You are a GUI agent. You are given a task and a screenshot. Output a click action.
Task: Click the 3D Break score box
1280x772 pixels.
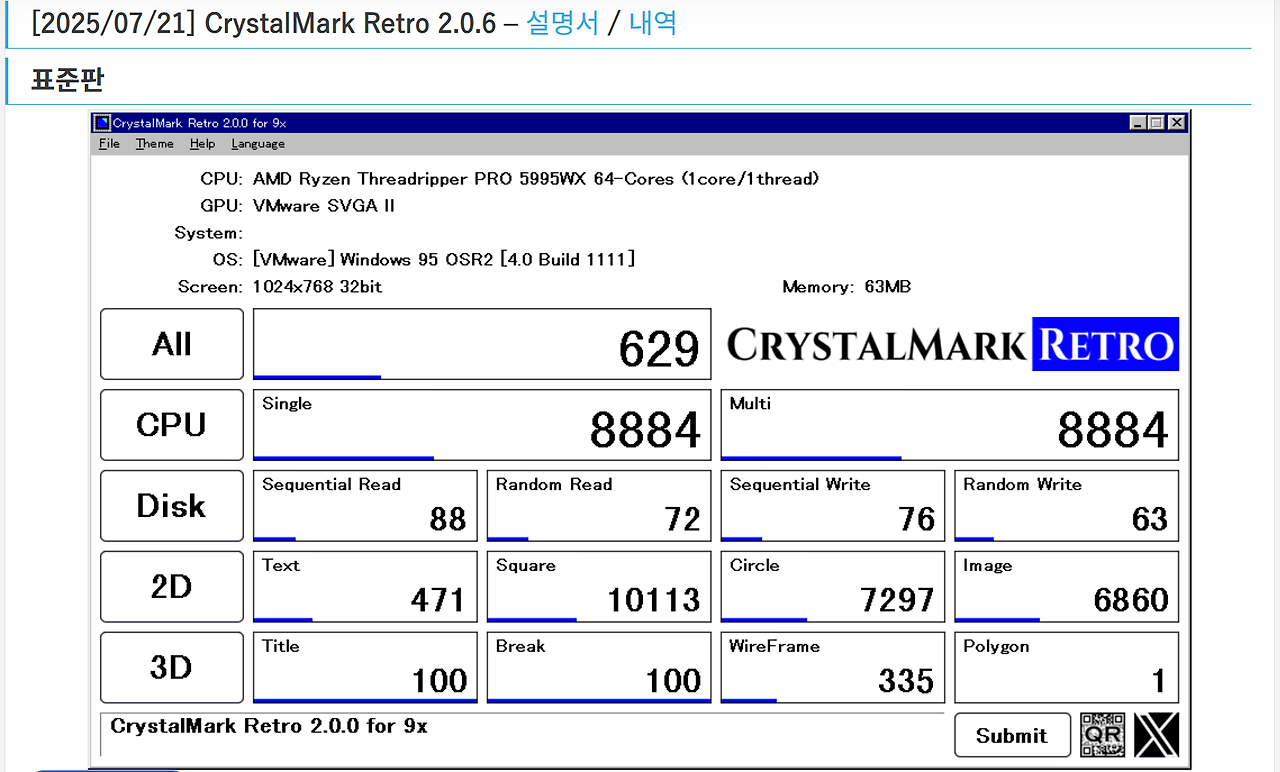coord(599,667)
